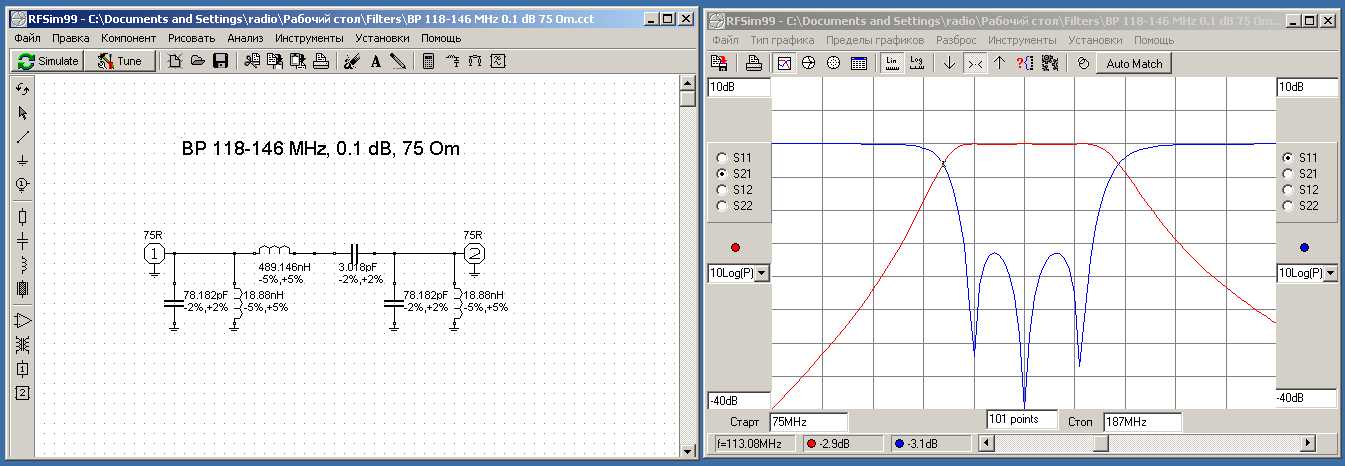Select S22 radio button on left panel
Screen dimensions: 1345x466
[x=721, y=206]
